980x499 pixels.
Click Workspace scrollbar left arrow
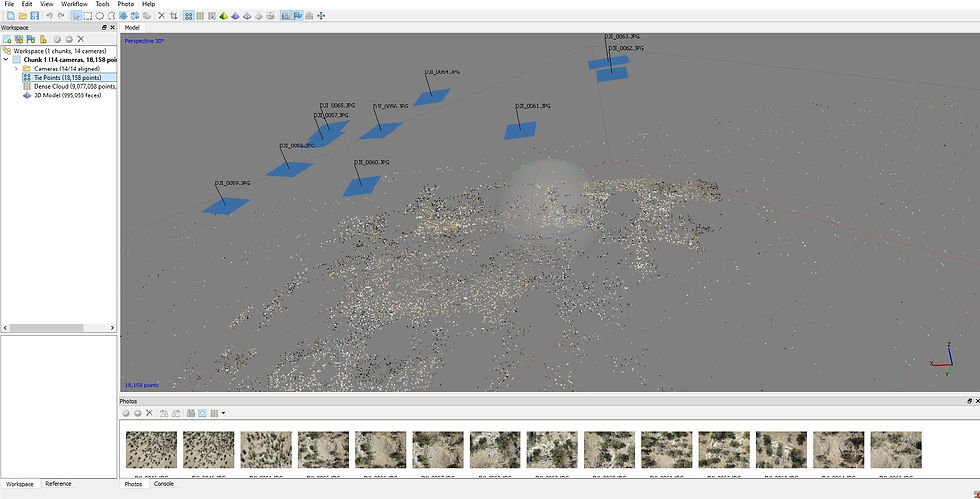(5, 328)
